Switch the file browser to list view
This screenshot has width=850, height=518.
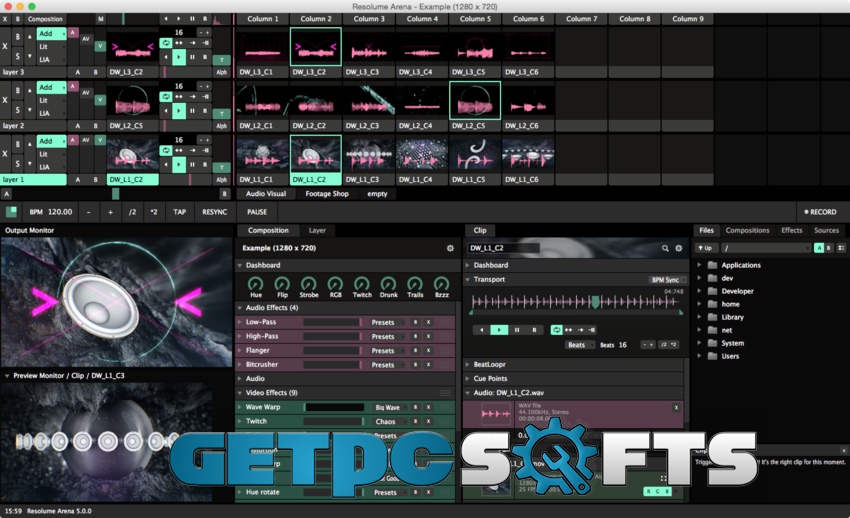(841, 248)
